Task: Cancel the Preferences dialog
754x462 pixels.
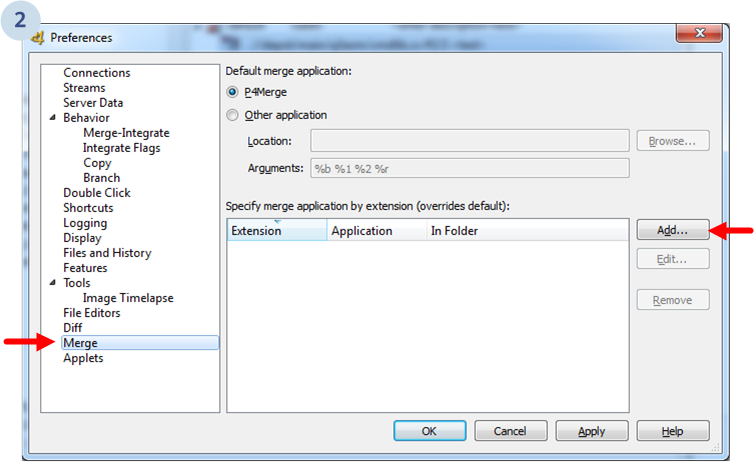Action: [510, 431]
